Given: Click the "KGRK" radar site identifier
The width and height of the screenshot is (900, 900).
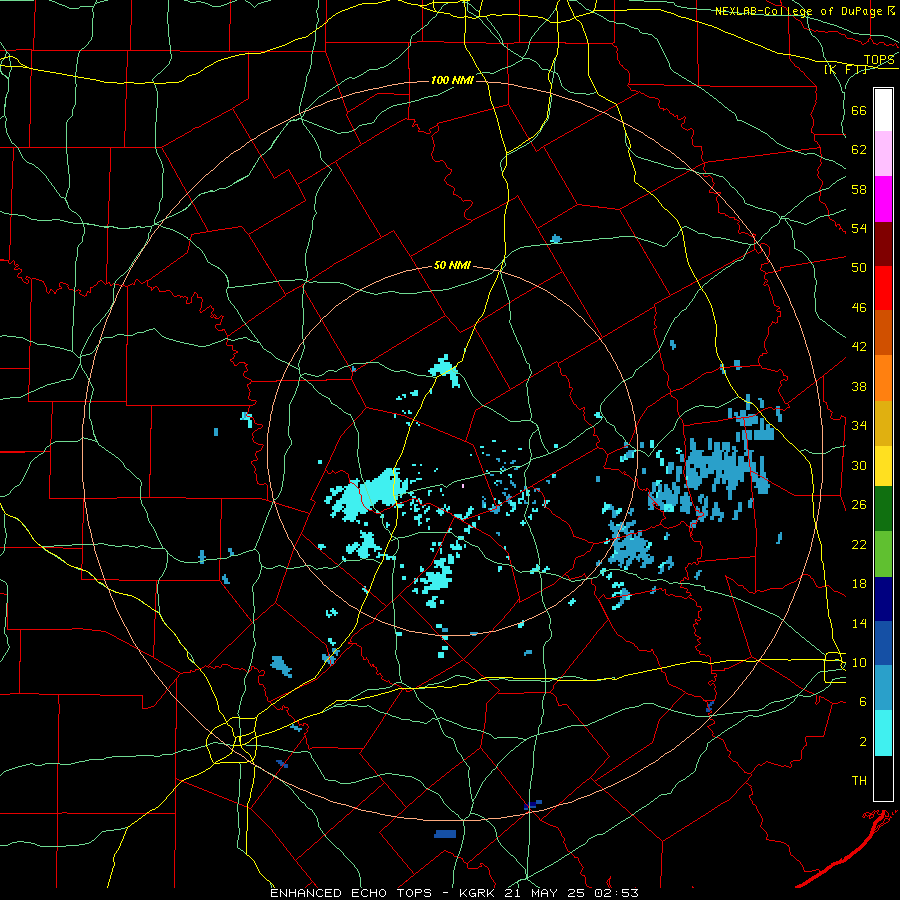Looking at the screenshot, I should point(478,893).
